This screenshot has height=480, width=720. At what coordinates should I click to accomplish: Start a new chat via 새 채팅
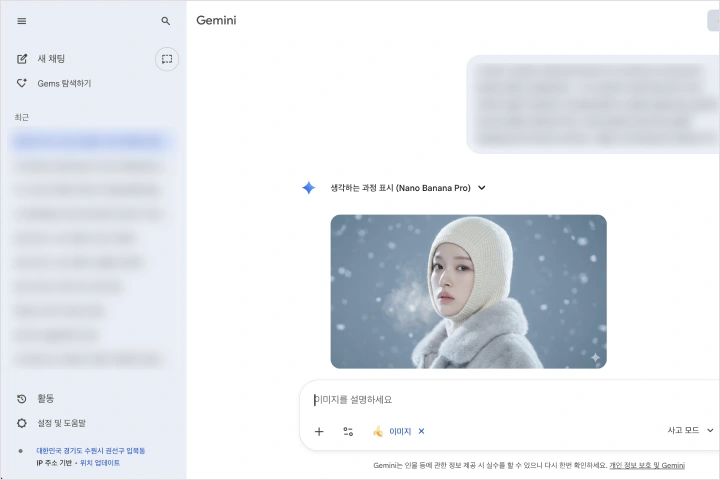coord(51,59)
